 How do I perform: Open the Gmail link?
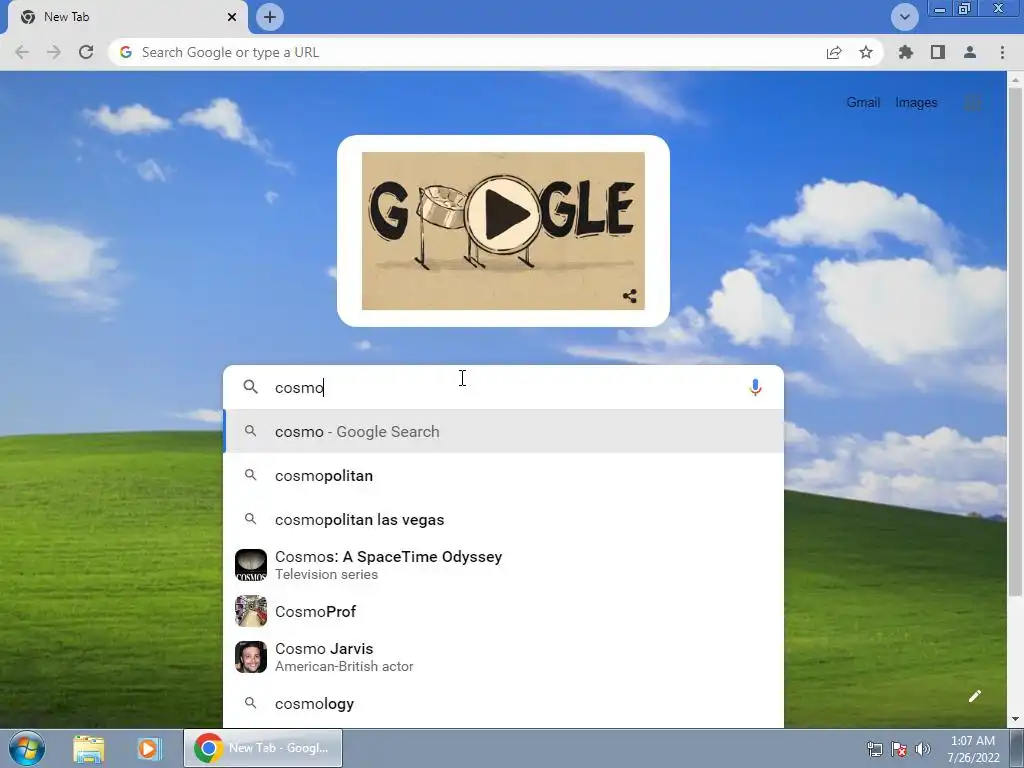coord(863,103)
